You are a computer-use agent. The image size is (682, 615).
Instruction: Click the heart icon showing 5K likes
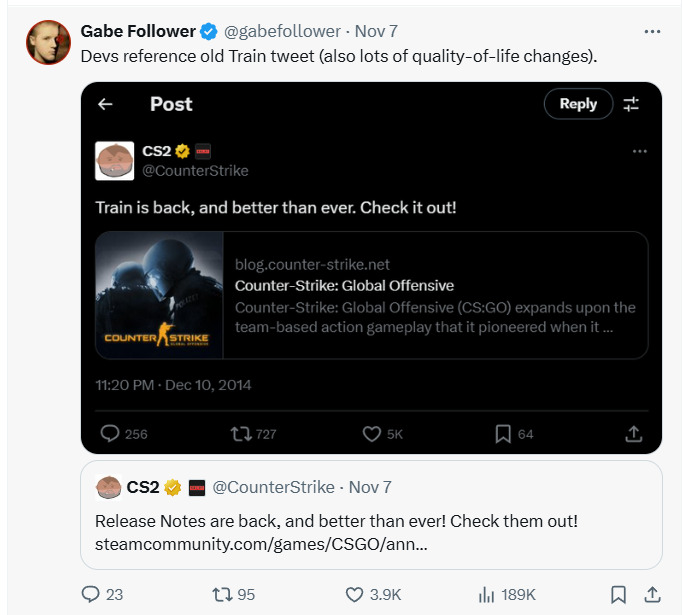click(x=371, y=433)
